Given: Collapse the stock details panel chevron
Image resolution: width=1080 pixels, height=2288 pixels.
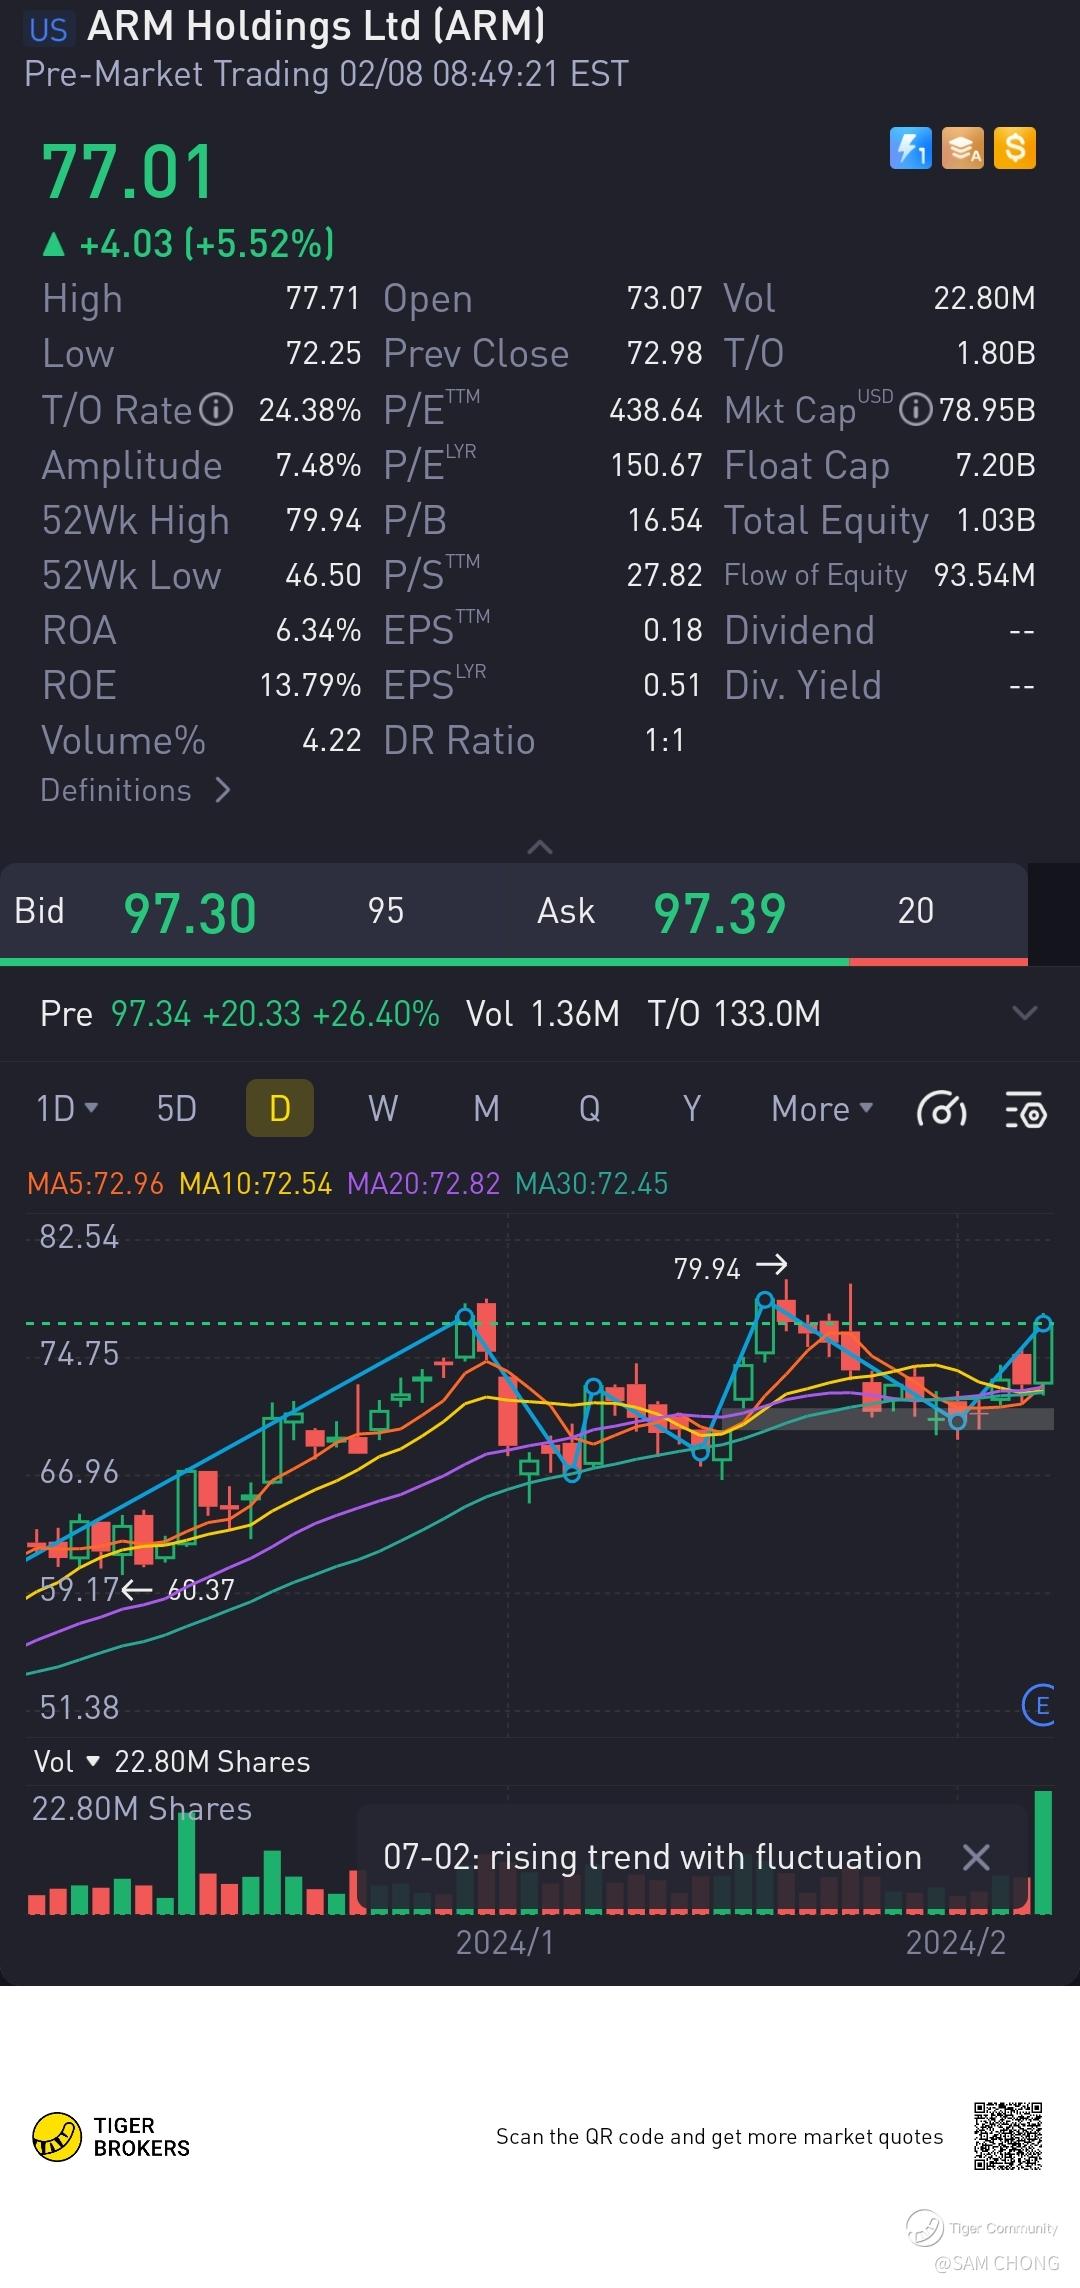Looking at the screenshot, I should (539, 847).
